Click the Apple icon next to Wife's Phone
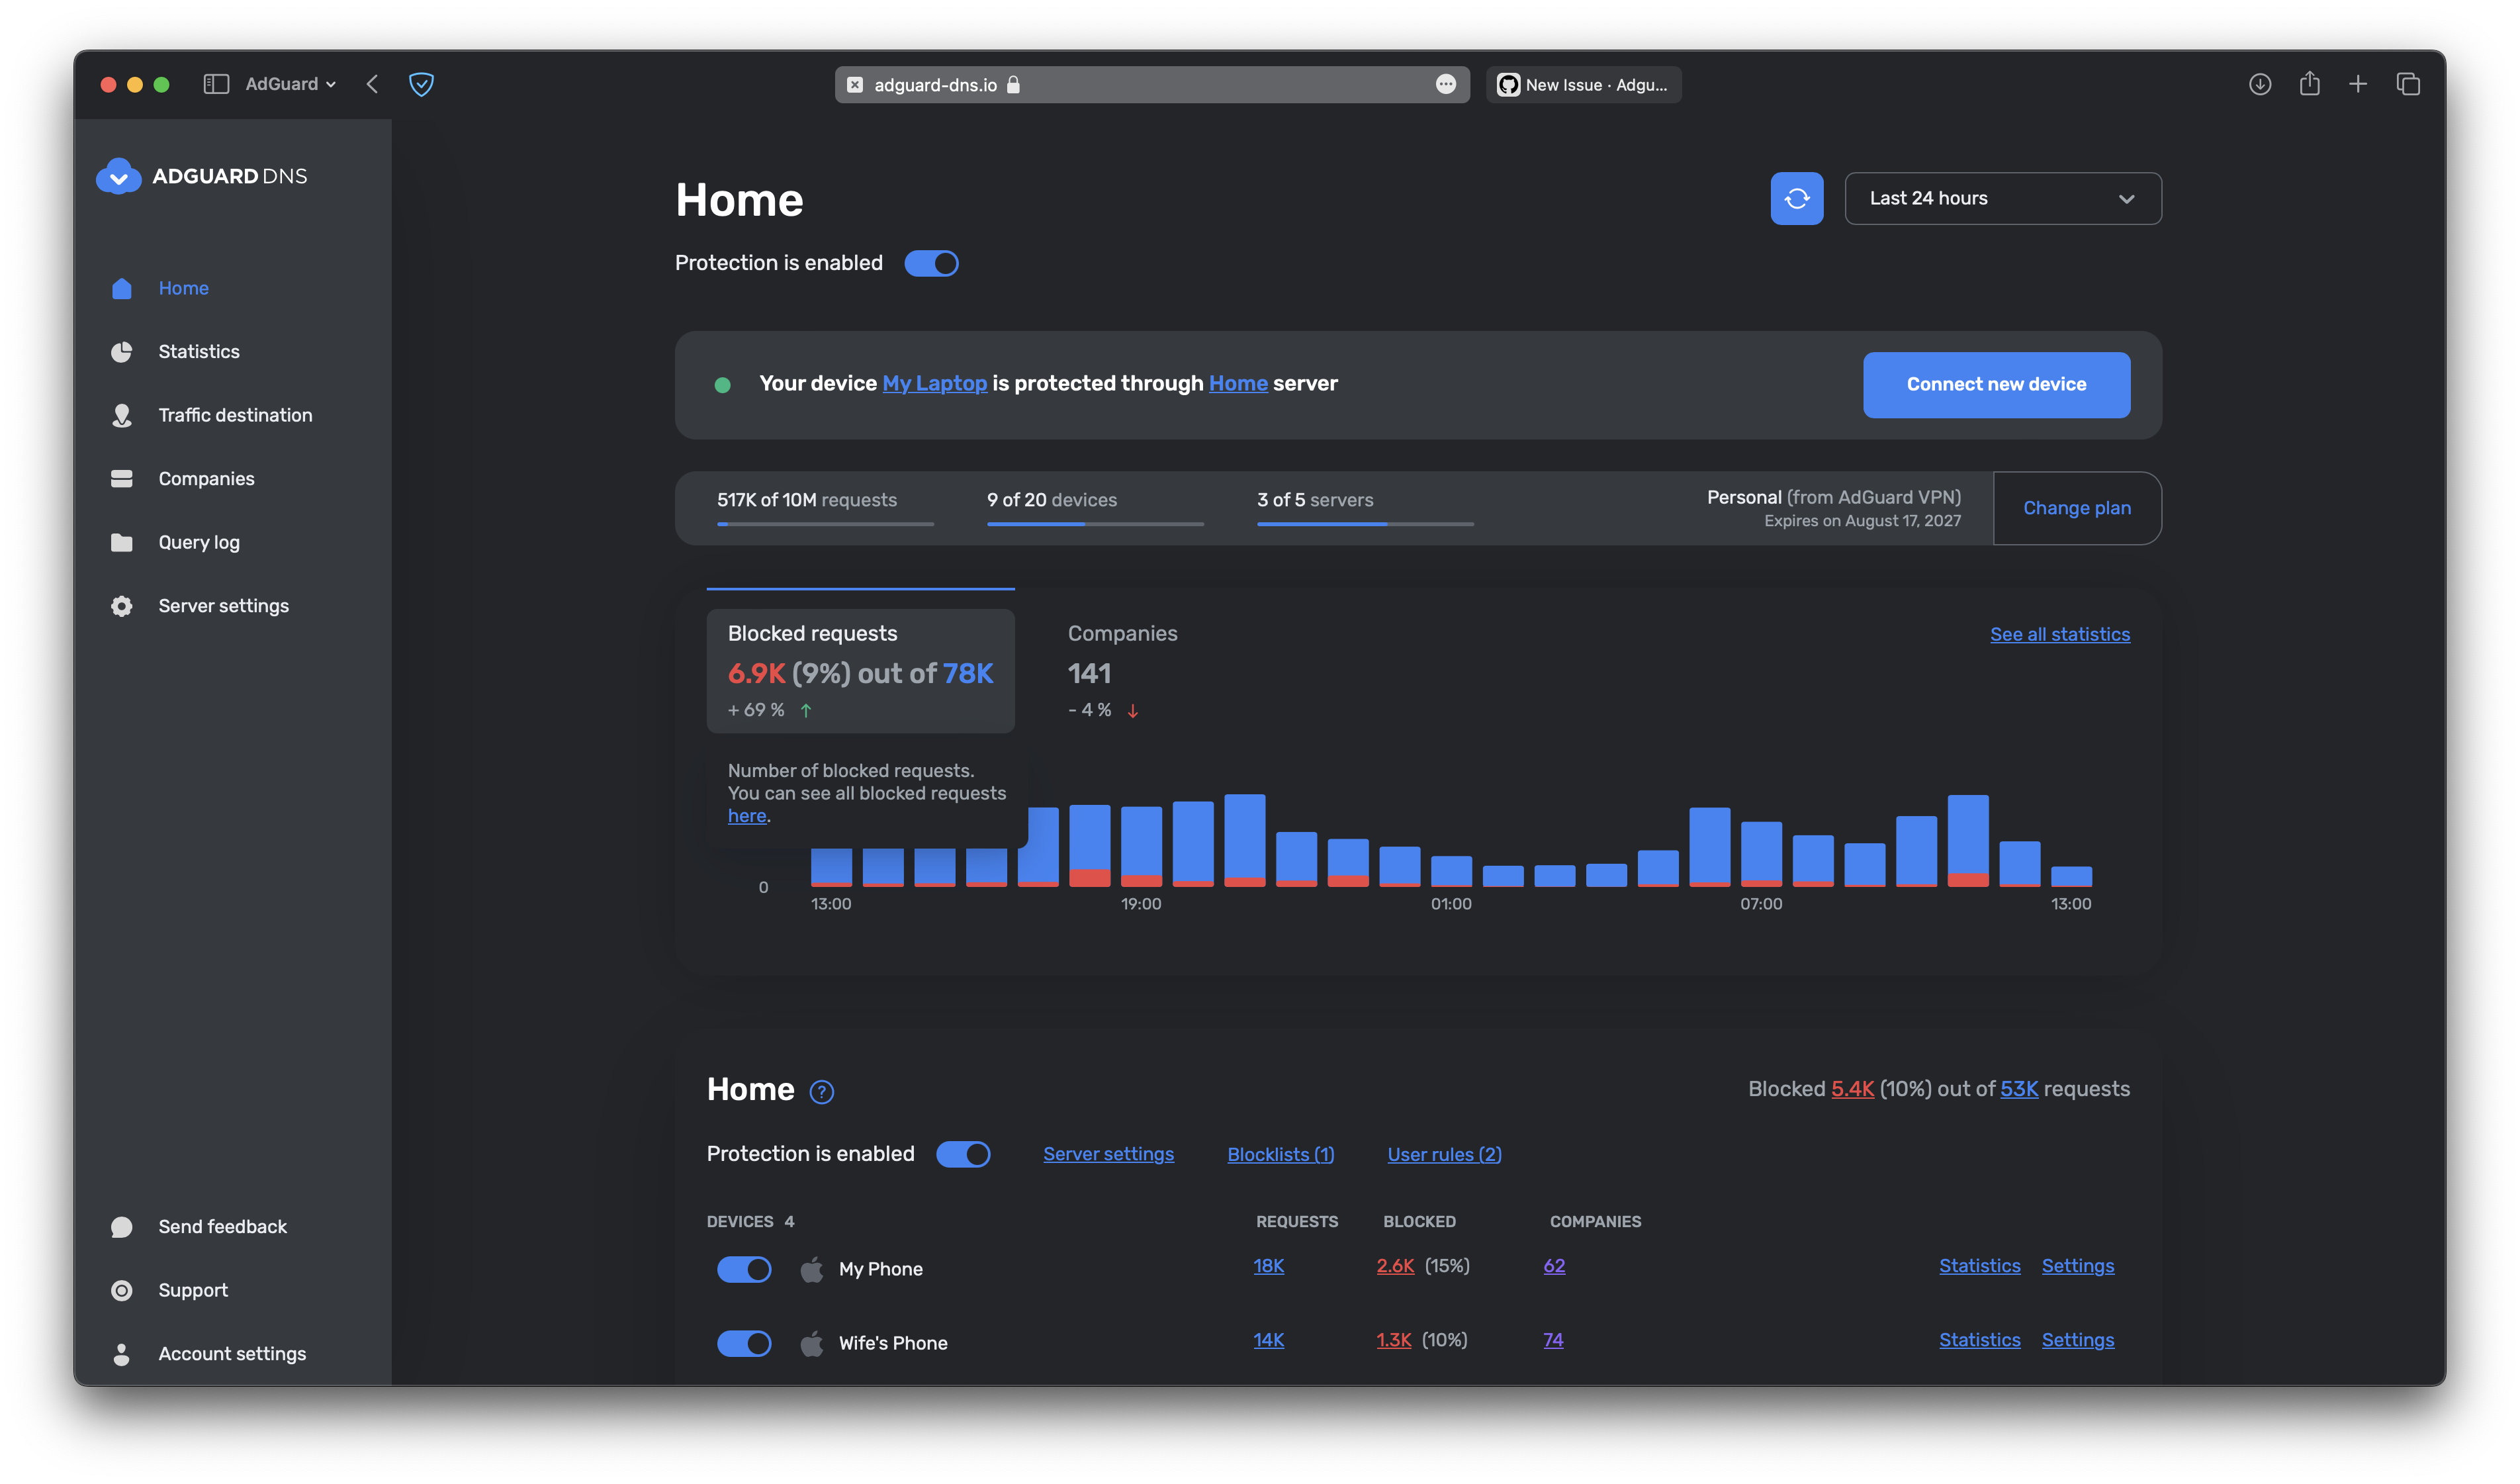 click(x=812, y=1343)
